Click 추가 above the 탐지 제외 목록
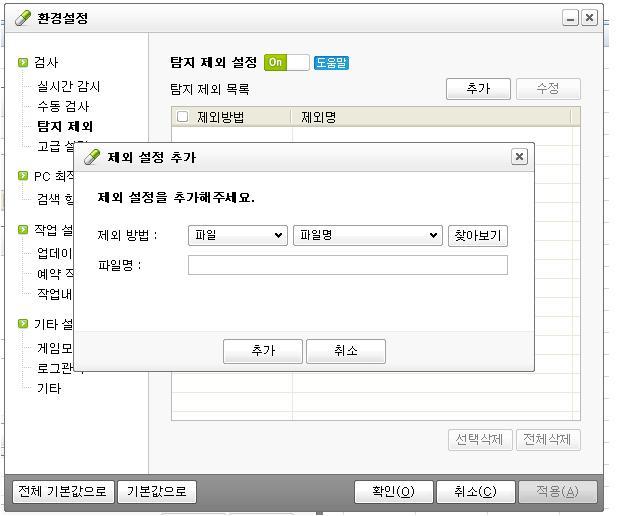Image resolution: width=640 pixels, height=516 pixels. point(478,89)
